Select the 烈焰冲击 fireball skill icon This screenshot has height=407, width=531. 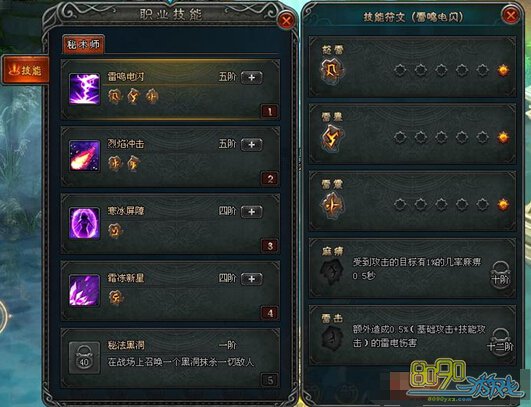85,156
